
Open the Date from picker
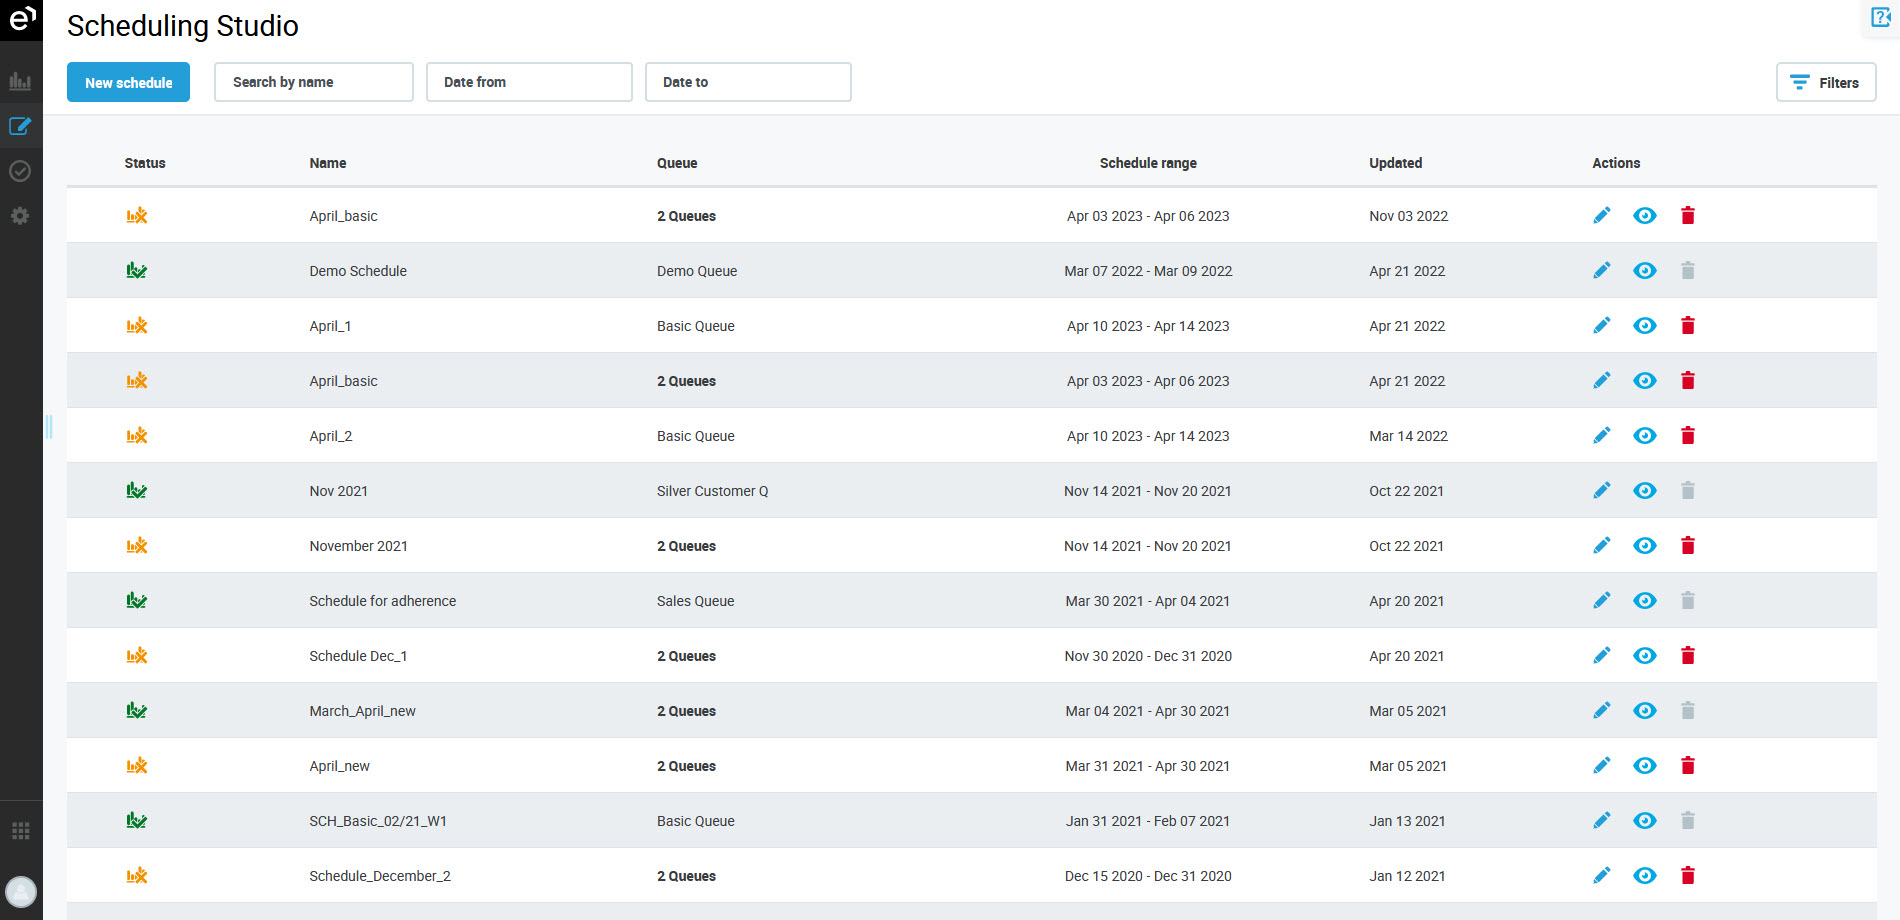(x=528, y=82)
